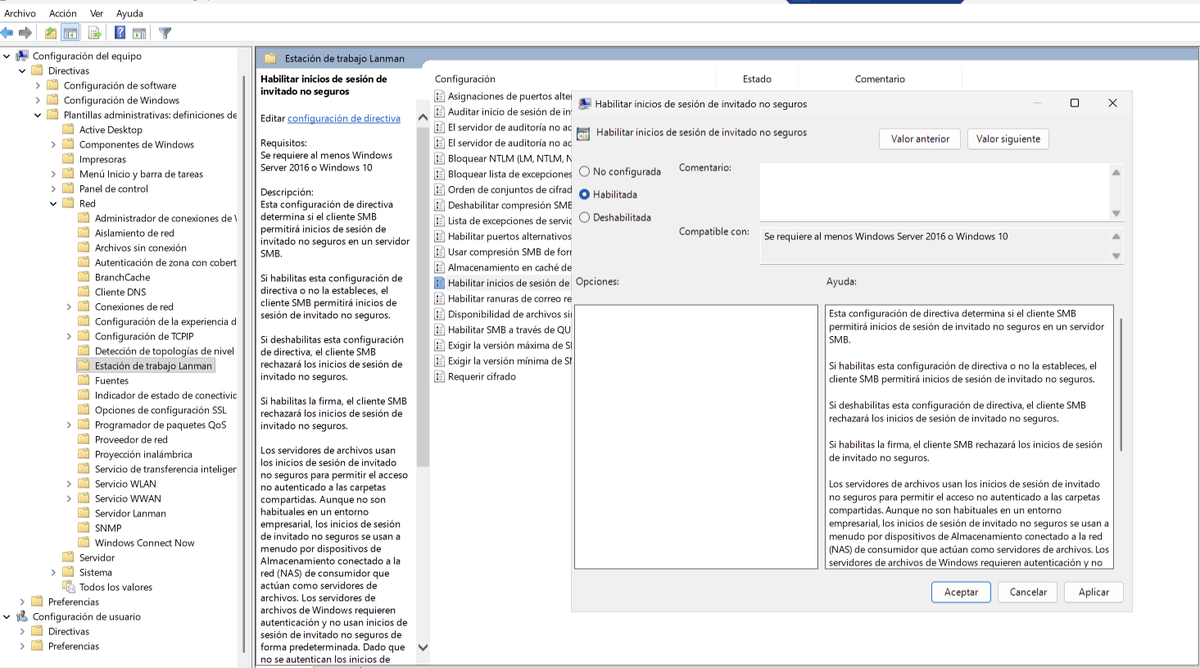Click folder icon in Estación de trabajo Lanman header
Image resolution: width=1200 pixels, height=668 pixels.
[x=268, y=59]
